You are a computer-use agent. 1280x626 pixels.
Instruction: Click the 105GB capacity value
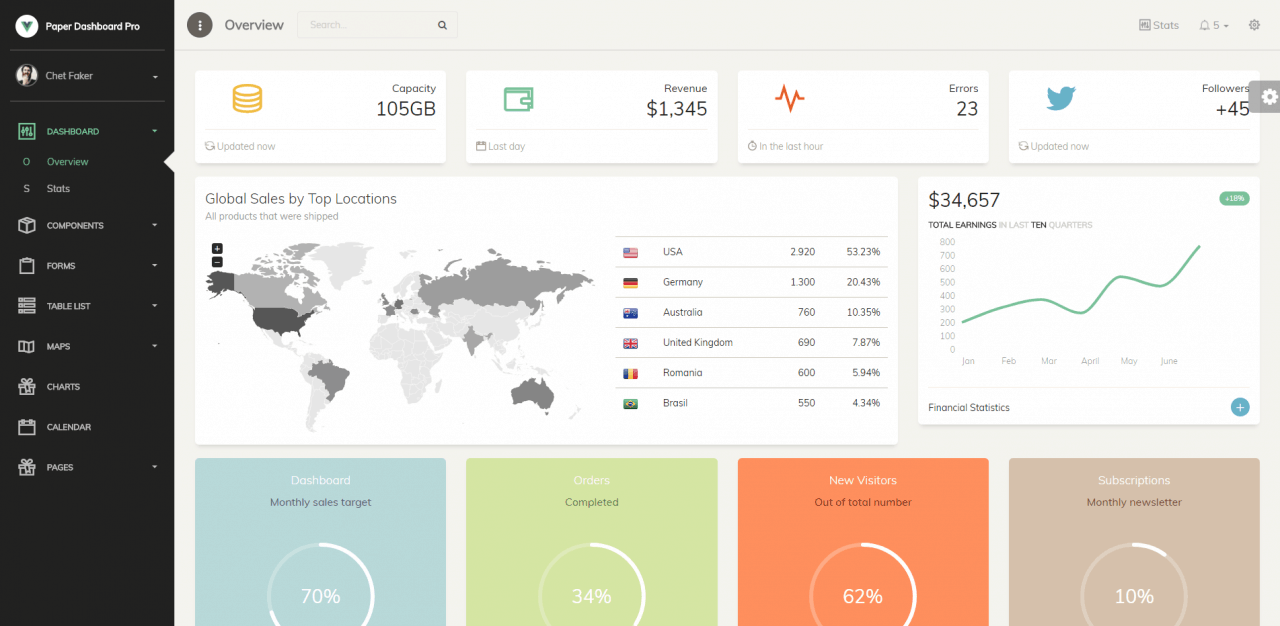click(x=406, y=109)
